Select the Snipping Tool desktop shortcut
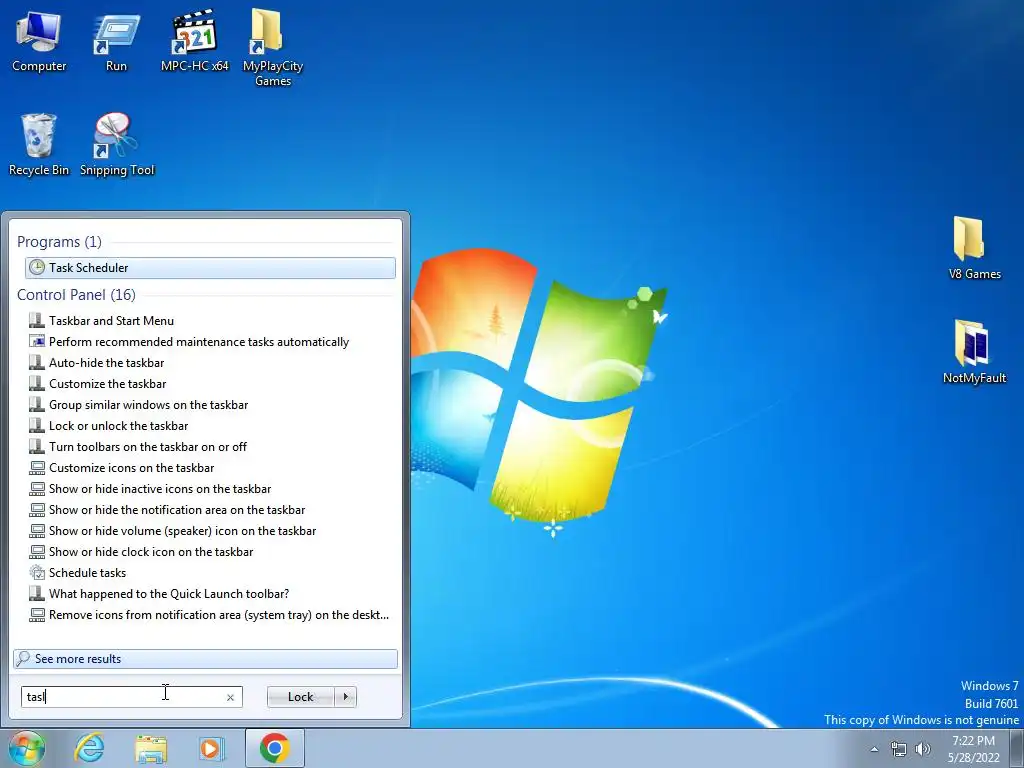Screen dimensions: 1024x768 (117, 145)
